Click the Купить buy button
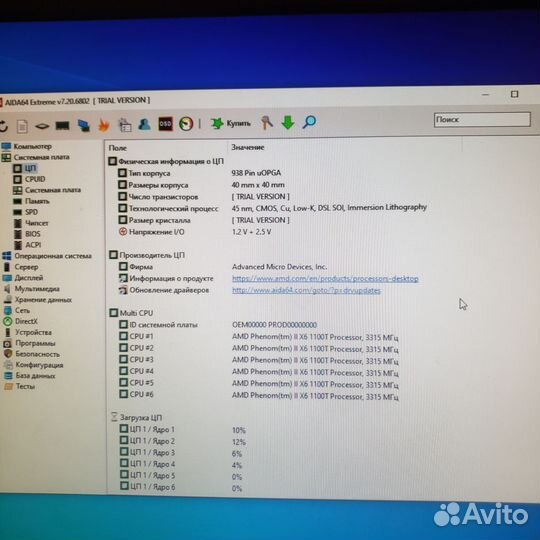Screen dimensions: 540x540 (x=231, y=123)
